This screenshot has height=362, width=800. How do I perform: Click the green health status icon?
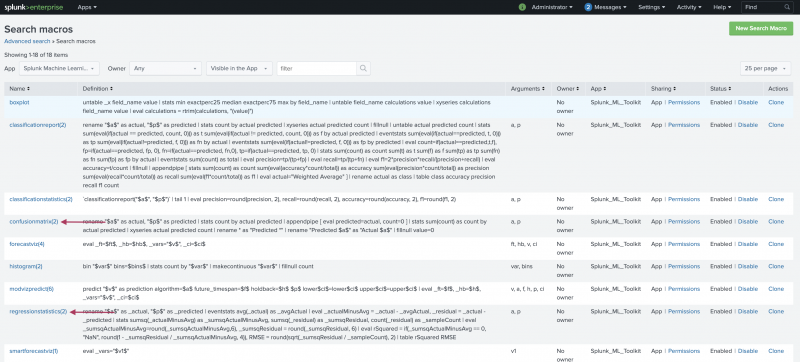[x=522, y=7]
